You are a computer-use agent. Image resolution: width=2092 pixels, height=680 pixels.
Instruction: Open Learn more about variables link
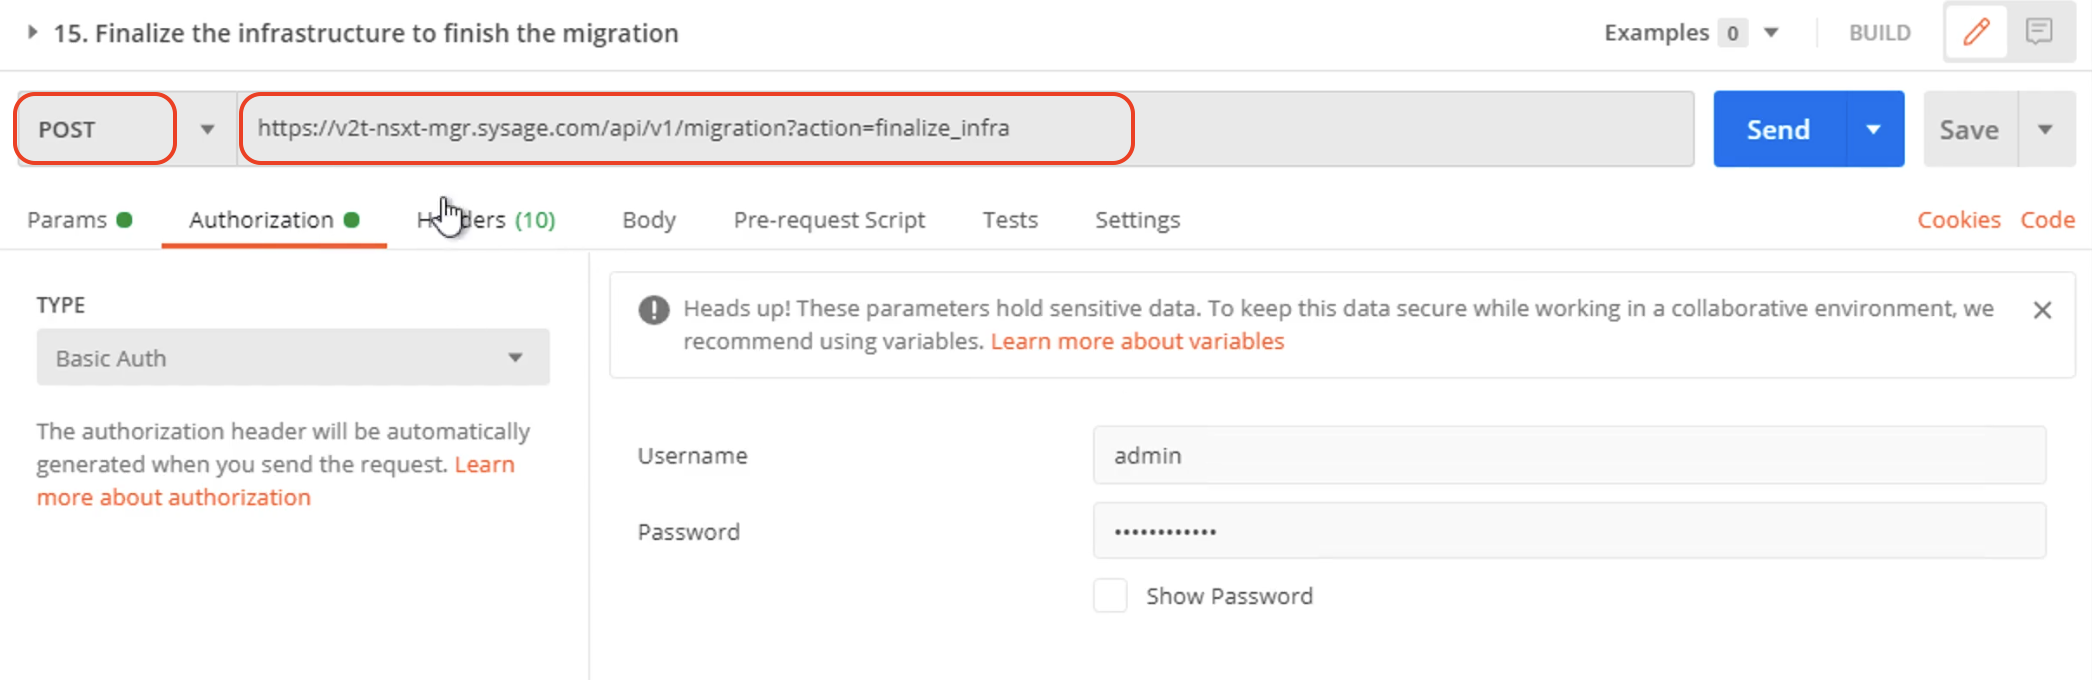pos(1137,341)
